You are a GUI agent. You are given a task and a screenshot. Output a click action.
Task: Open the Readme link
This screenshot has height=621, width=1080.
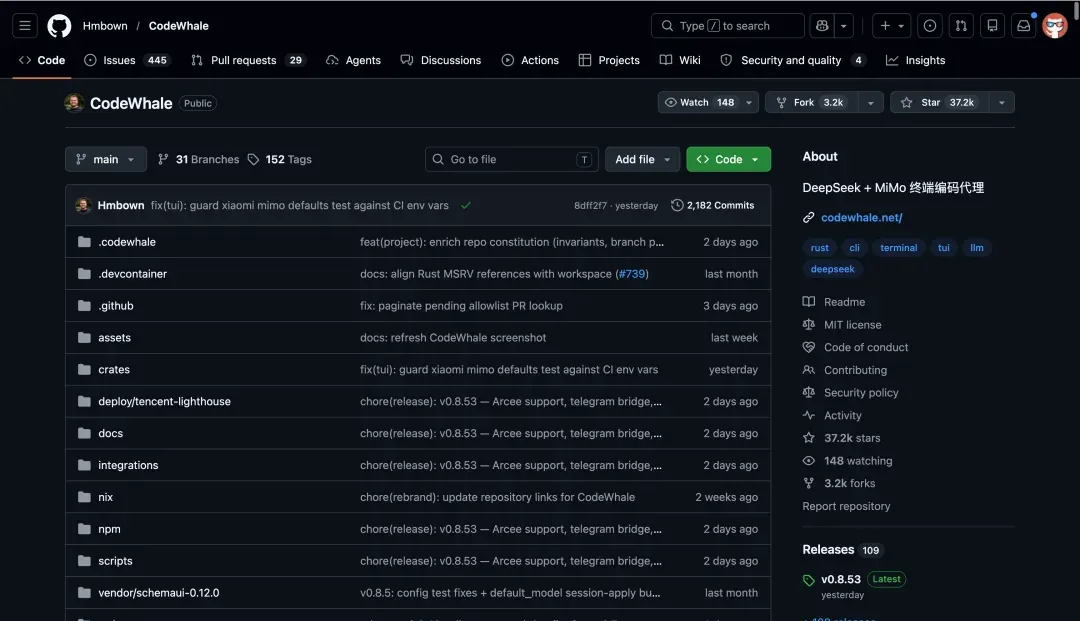tap(844, 302)
